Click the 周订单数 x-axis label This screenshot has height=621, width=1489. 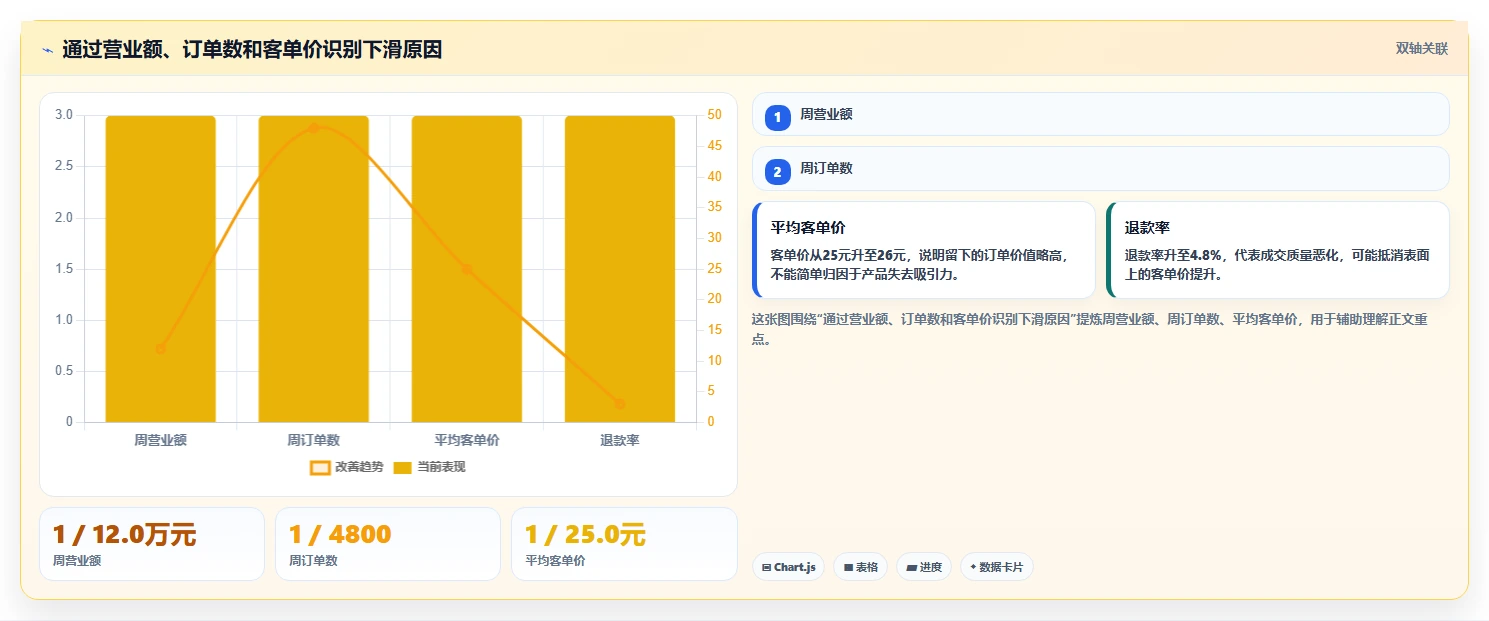[x=313, y=440]
